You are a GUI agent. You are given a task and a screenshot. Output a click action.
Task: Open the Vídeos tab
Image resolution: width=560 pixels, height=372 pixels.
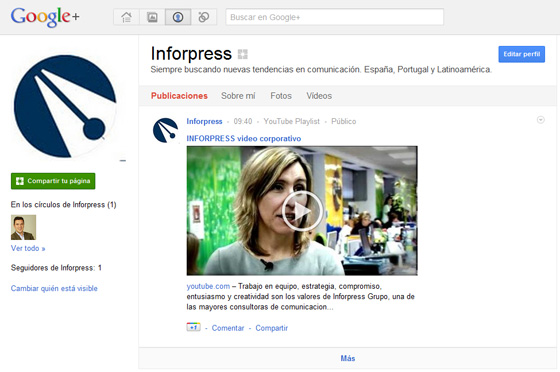[319, 96]
